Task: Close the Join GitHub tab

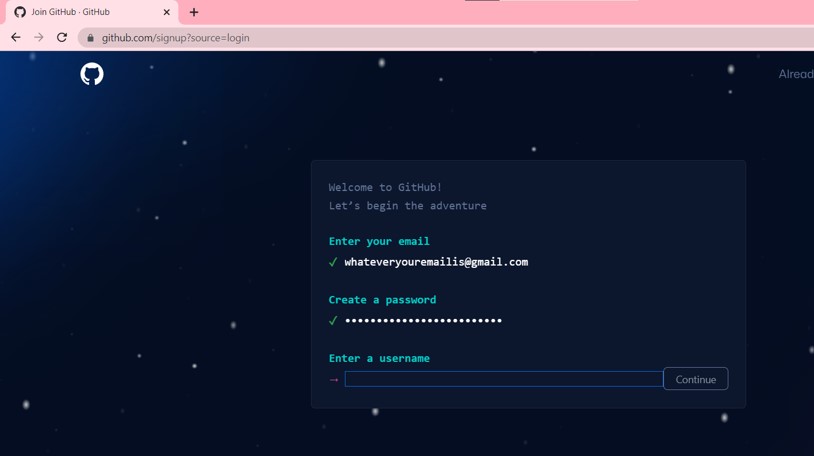Action: coord(166,12)
